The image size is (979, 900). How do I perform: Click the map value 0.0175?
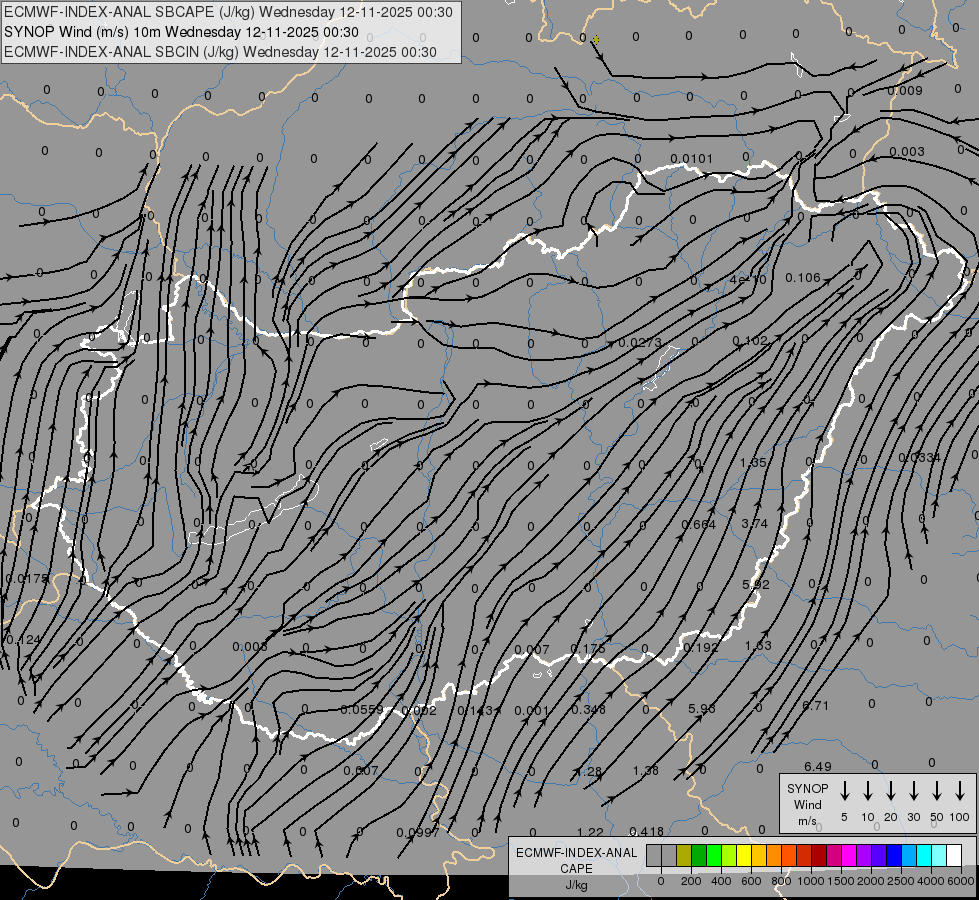pyautogui.click(x=27, y=578)
